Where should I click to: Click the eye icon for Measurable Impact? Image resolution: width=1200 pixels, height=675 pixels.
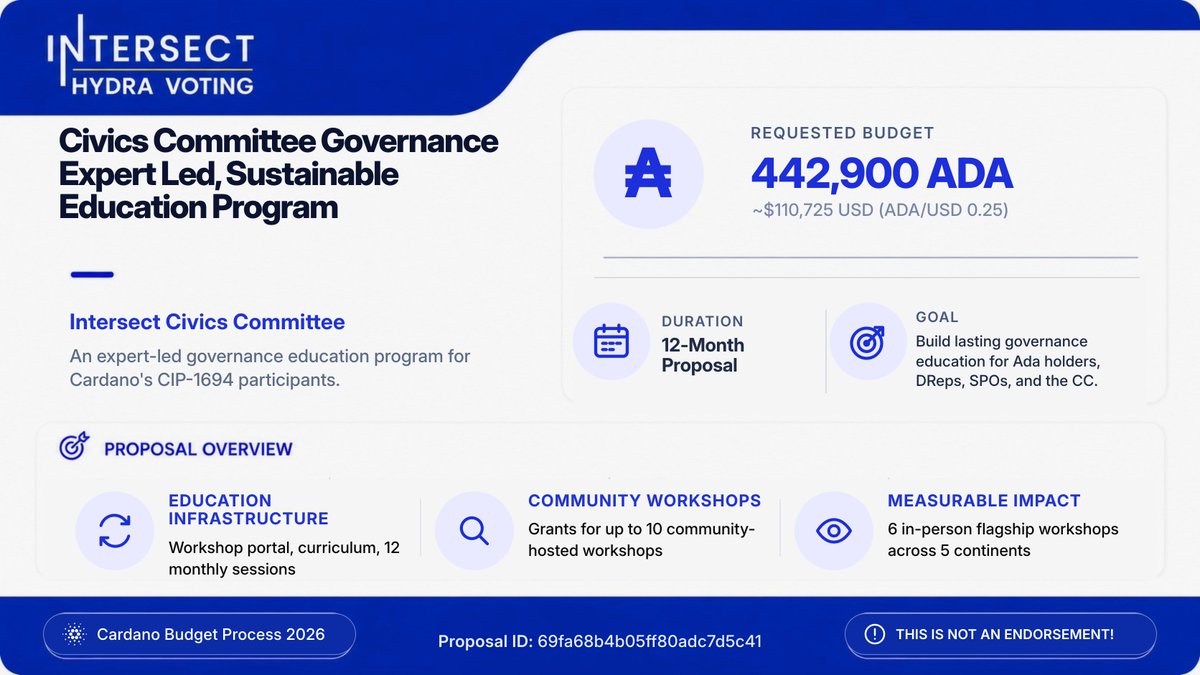point(833,531)
